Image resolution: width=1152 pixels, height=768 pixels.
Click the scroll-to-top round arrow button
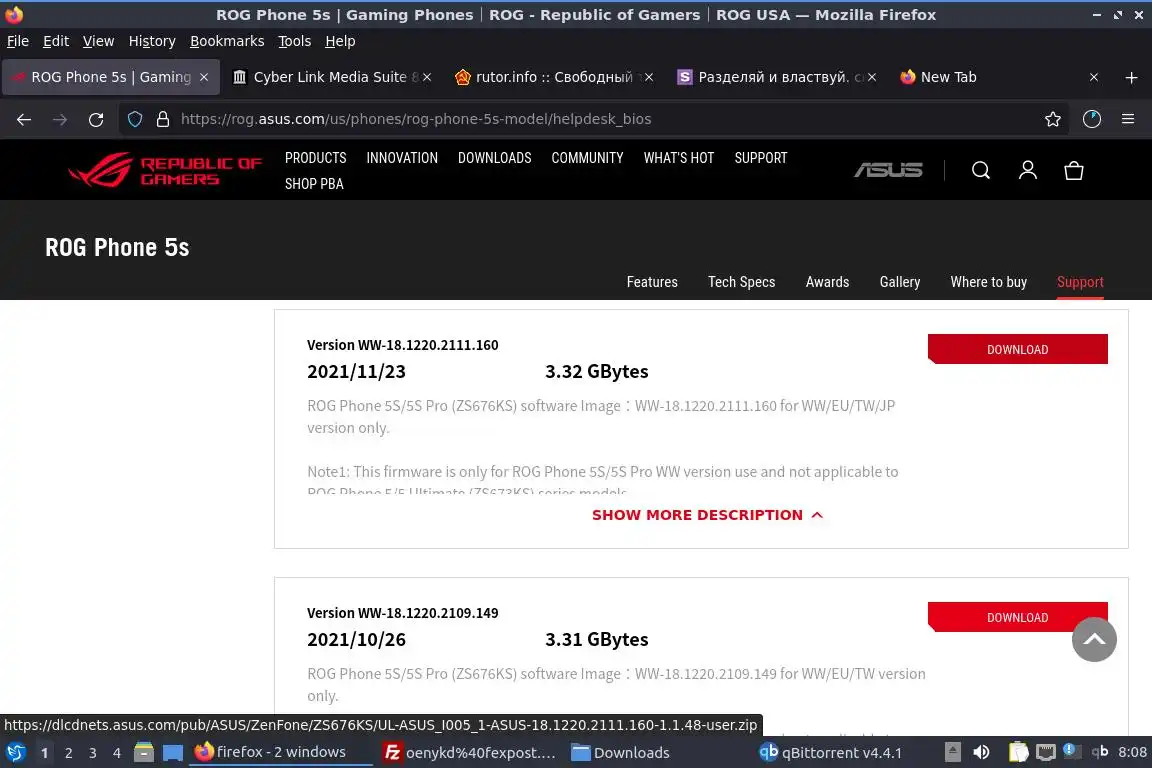[1094, 639]
